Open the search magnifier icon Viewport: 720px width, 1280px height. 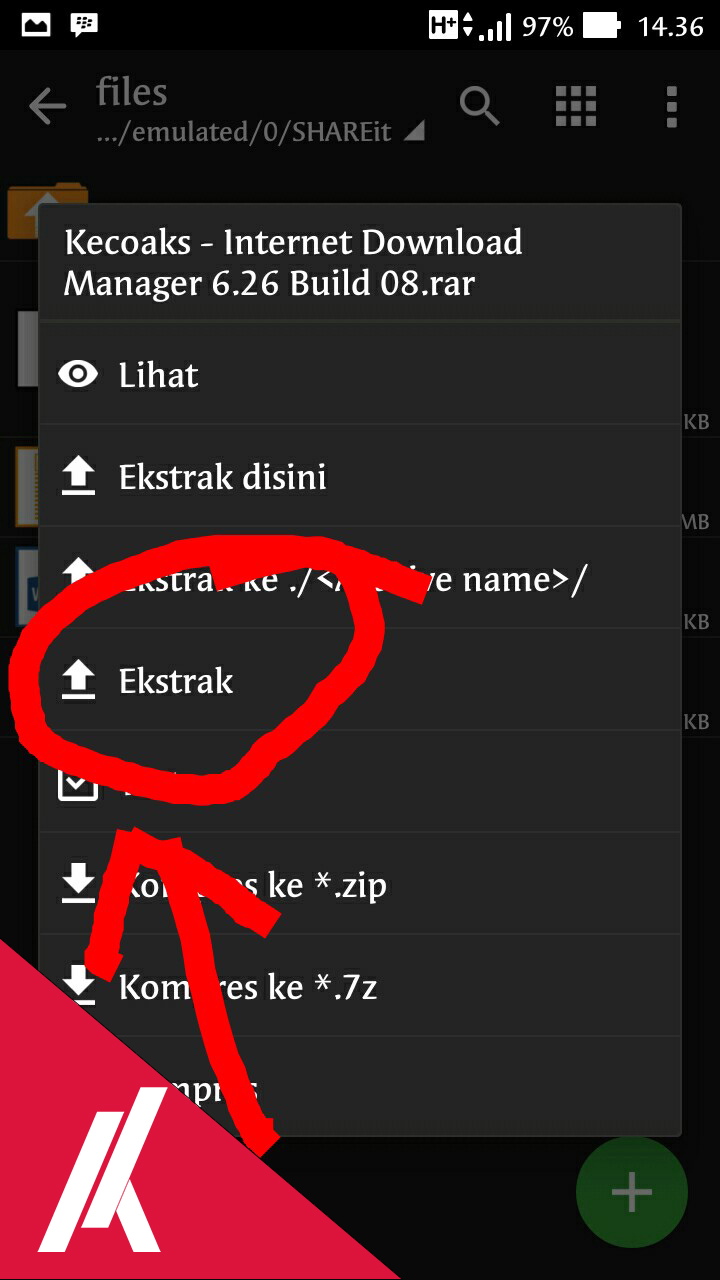480,105
